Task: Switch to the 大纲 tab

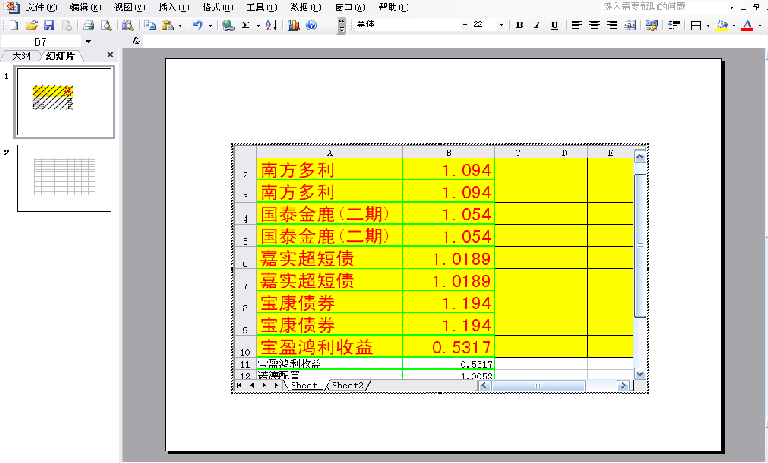Action: [21, 56]
